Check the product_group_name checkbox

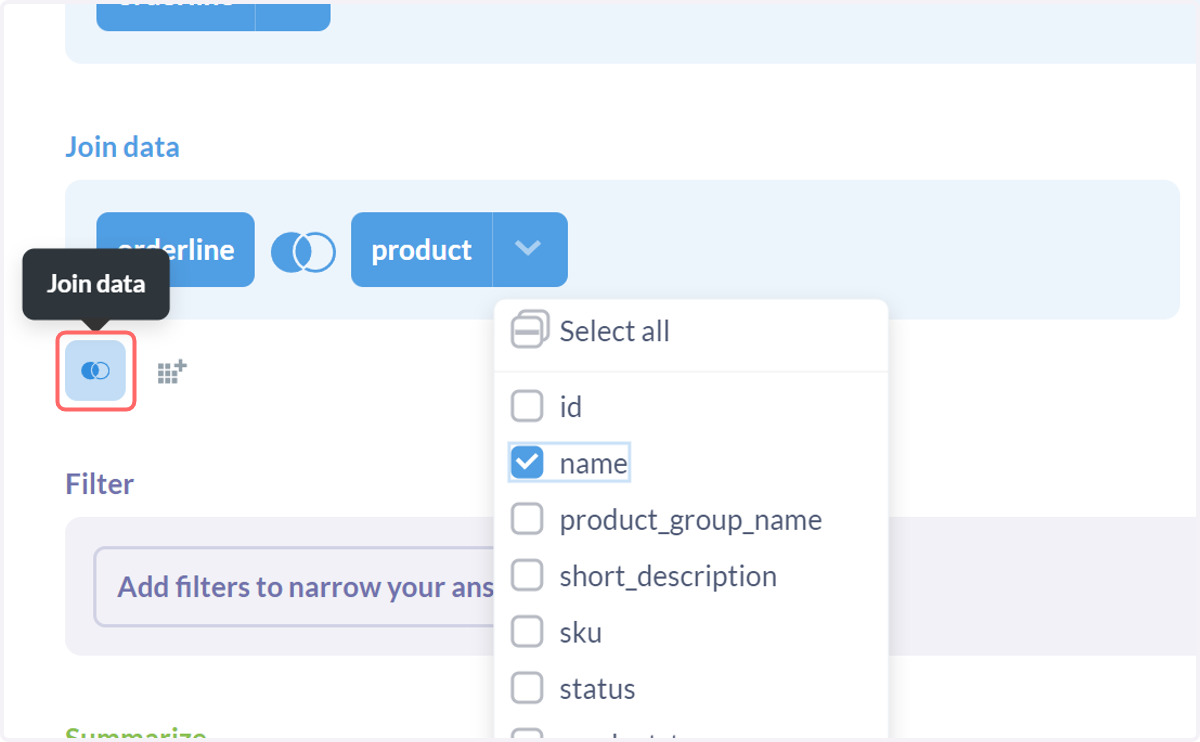coord(527,519)
